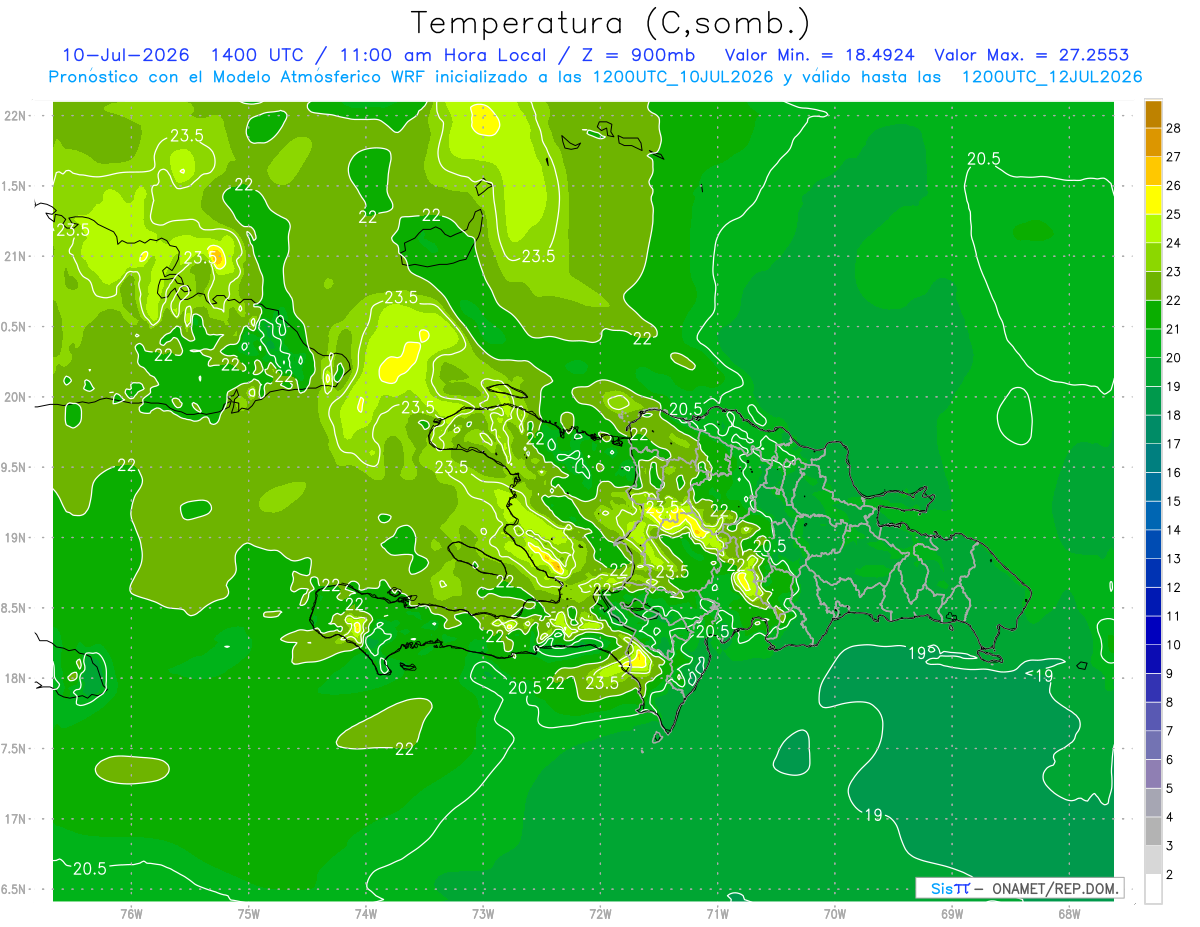Viewport: 1200px width, 927px height.
Task: Click the legend value '25'
Action: [x=1174, y=214]
